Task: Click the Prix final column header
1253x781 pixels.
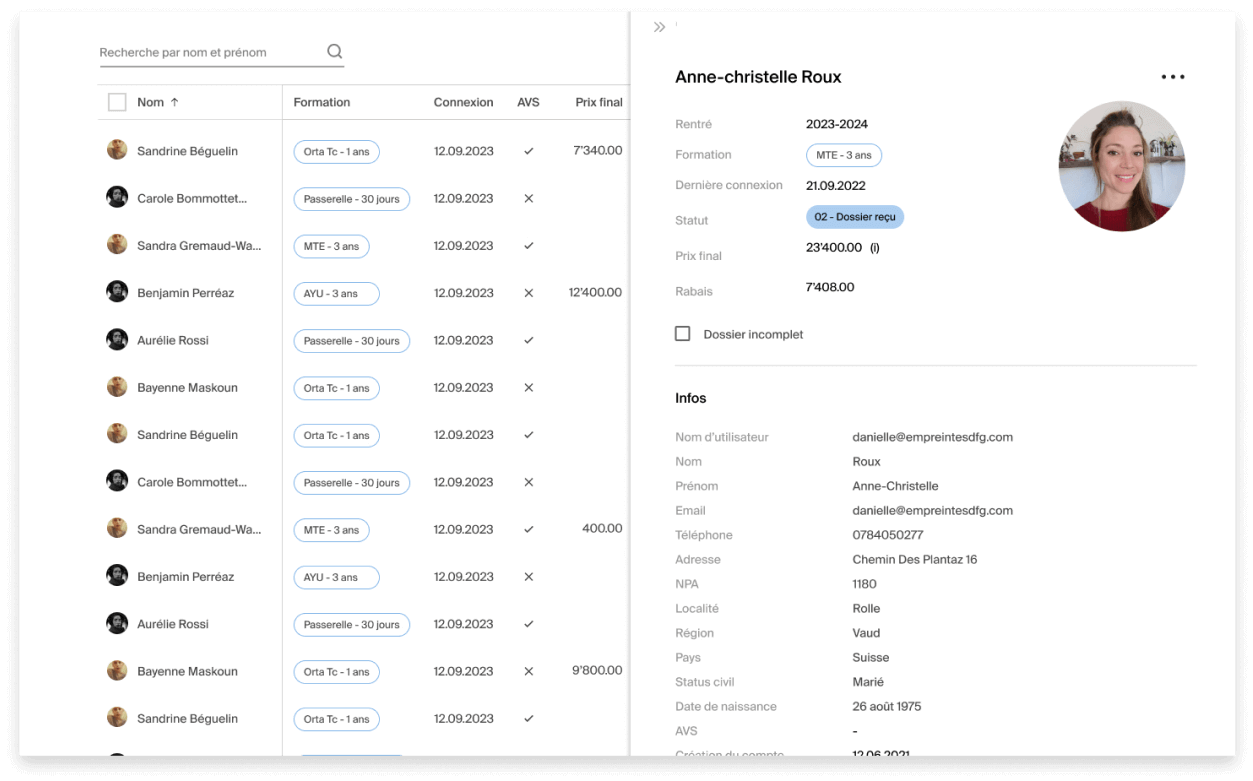Action: pos(598,102)
